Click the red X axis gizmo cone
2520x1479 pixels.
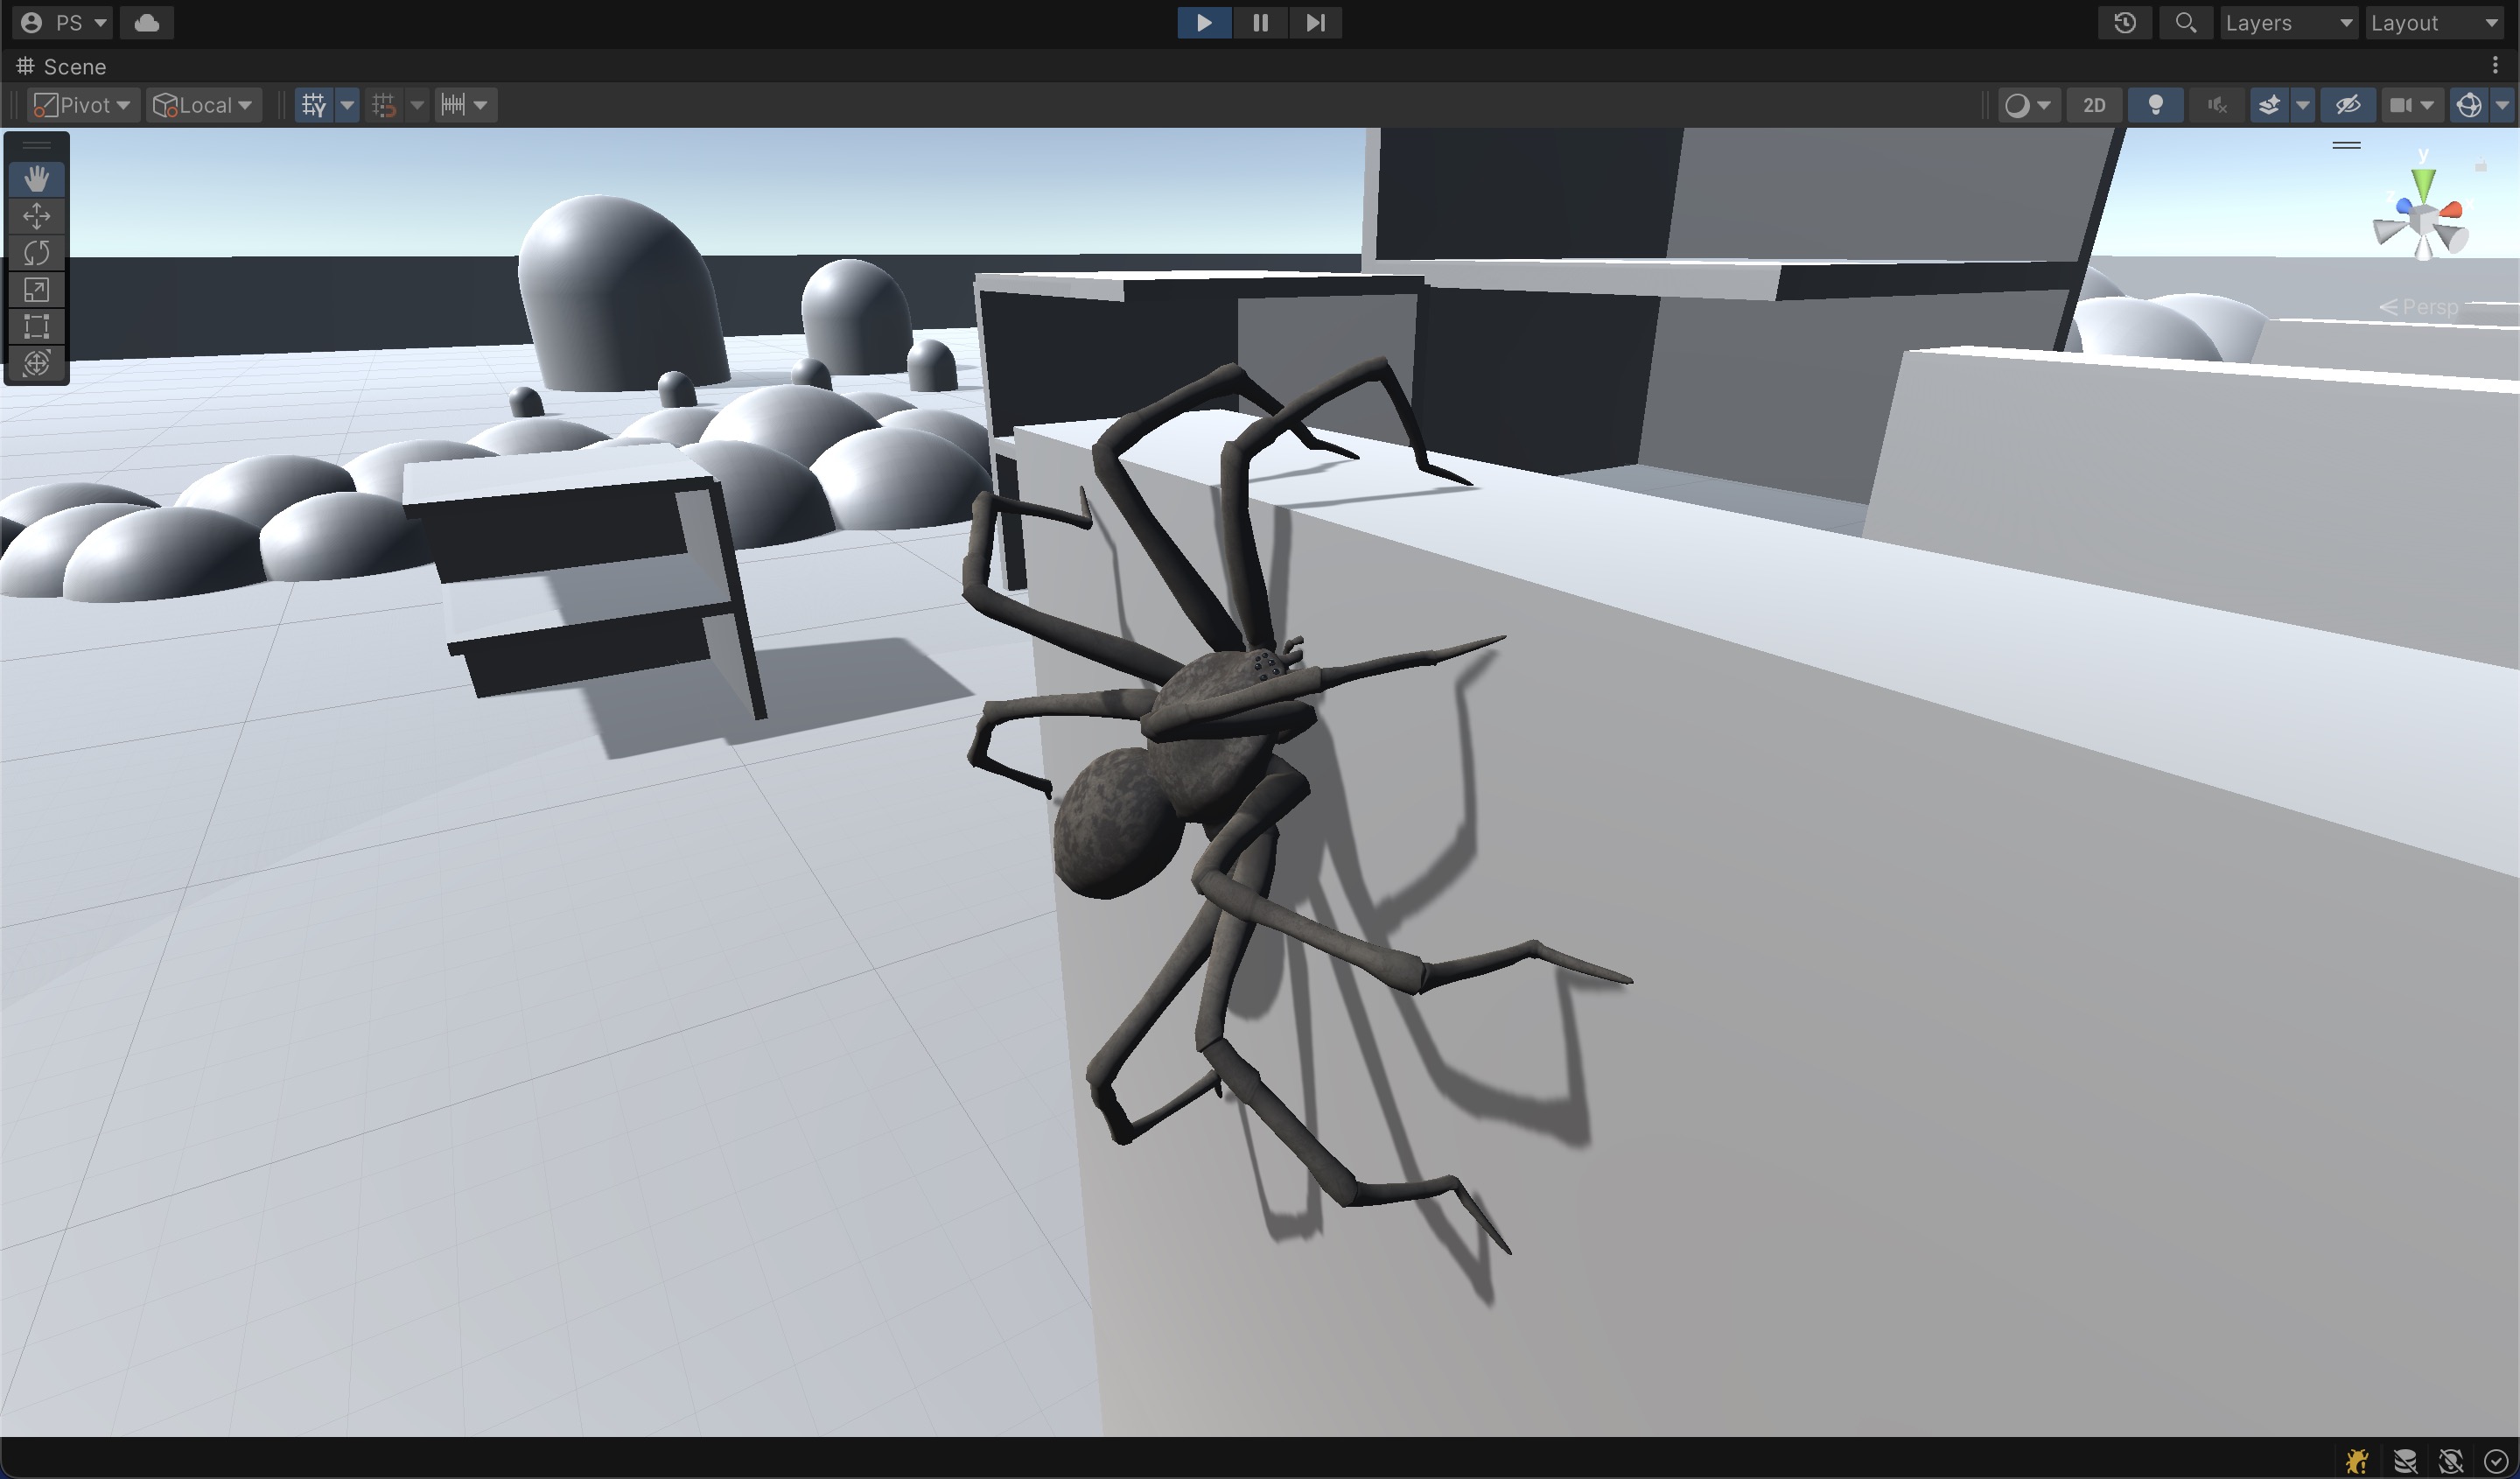2450,210
